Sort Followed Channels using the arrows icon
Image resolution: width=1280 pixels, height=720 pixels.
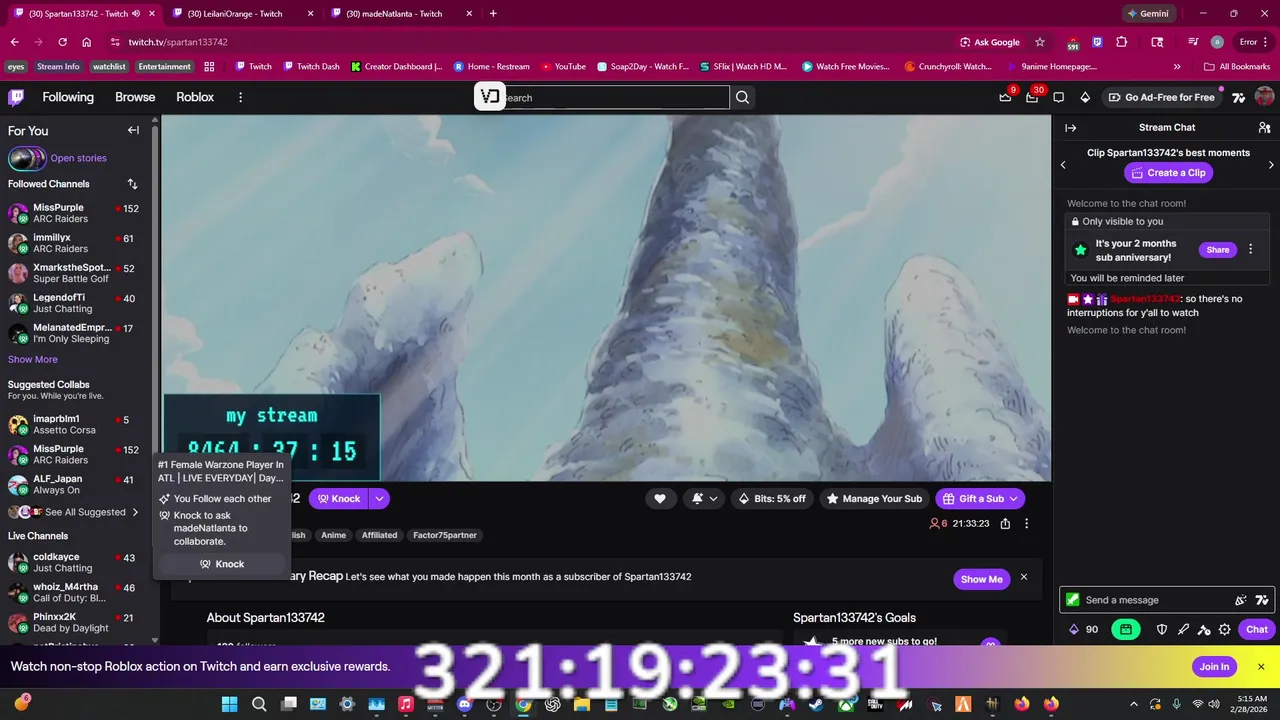tap(132, 184)
